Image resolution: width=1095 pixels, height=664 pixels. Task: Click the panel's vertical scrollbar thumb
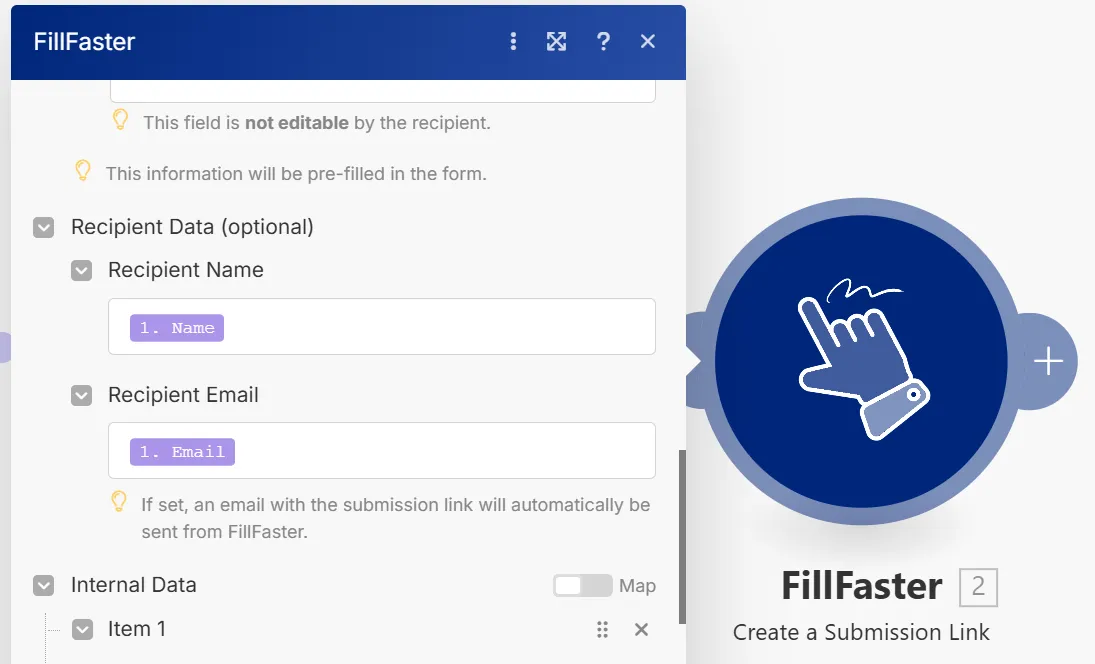coord(682,537)
